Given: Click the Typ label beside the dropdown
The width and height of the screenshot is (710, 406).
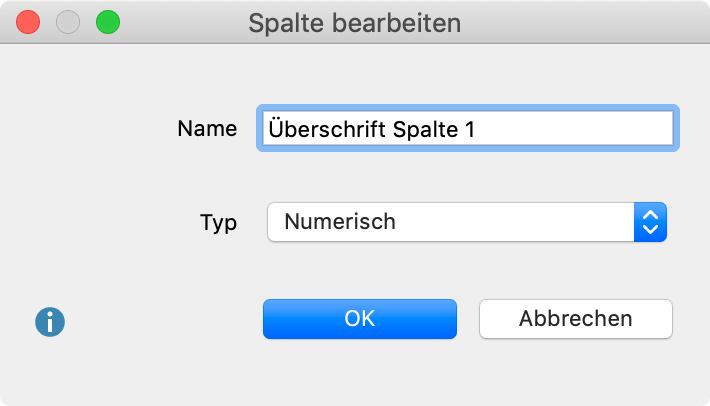Looking at the screenshot, I should [x=218, y=223].
